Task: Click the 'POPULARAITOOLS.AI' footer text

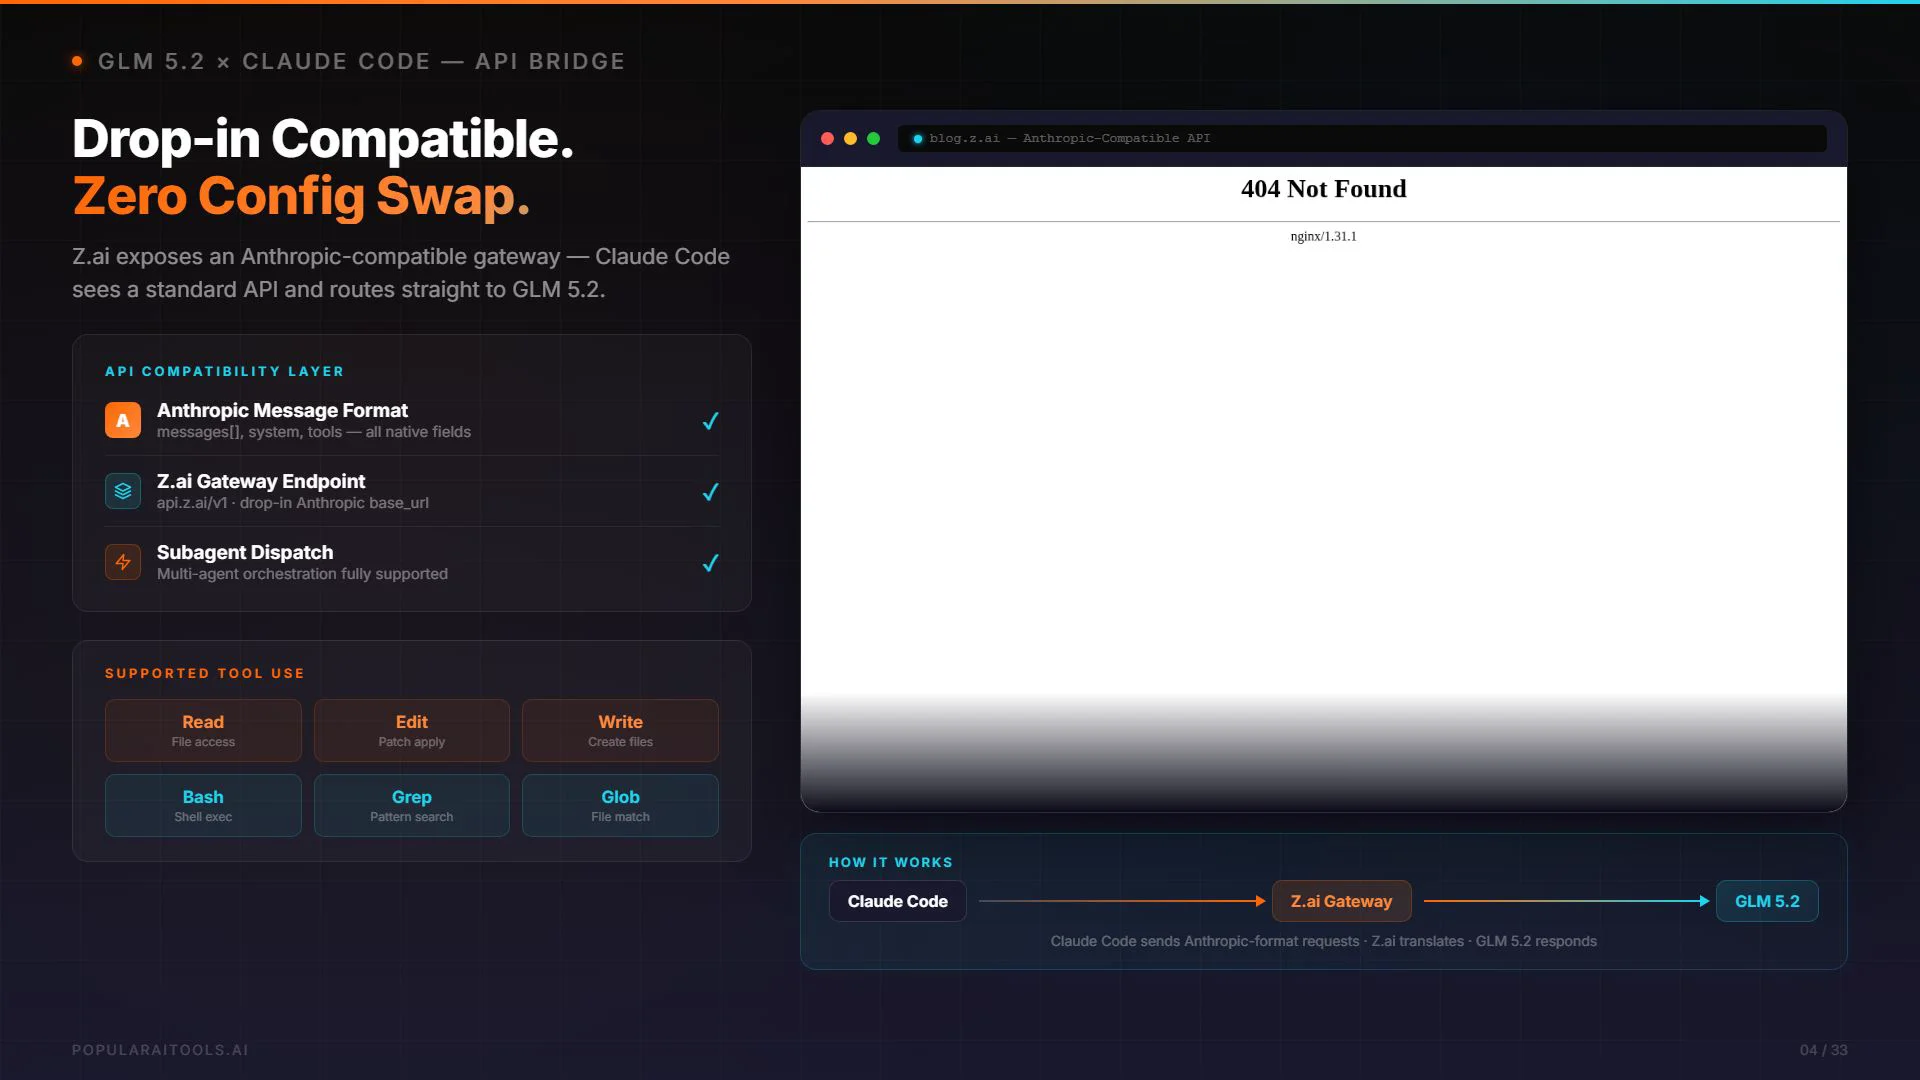Action: point(160,1050)
